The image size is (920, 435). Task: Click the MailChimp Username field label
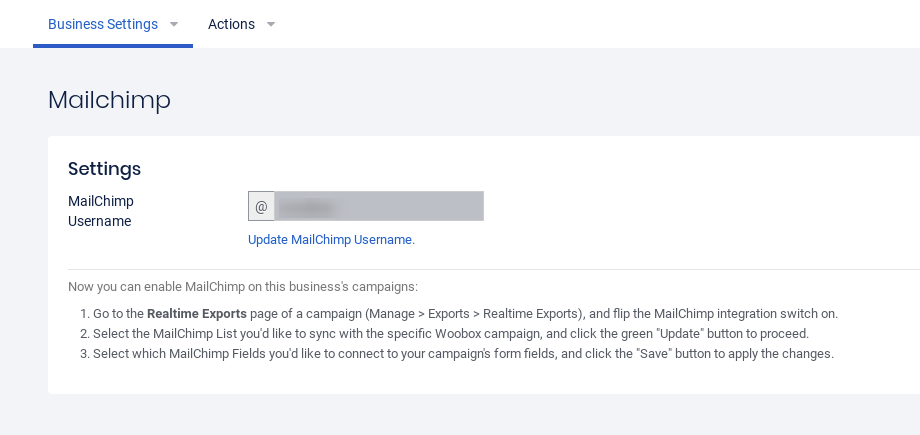pos(100,211)
